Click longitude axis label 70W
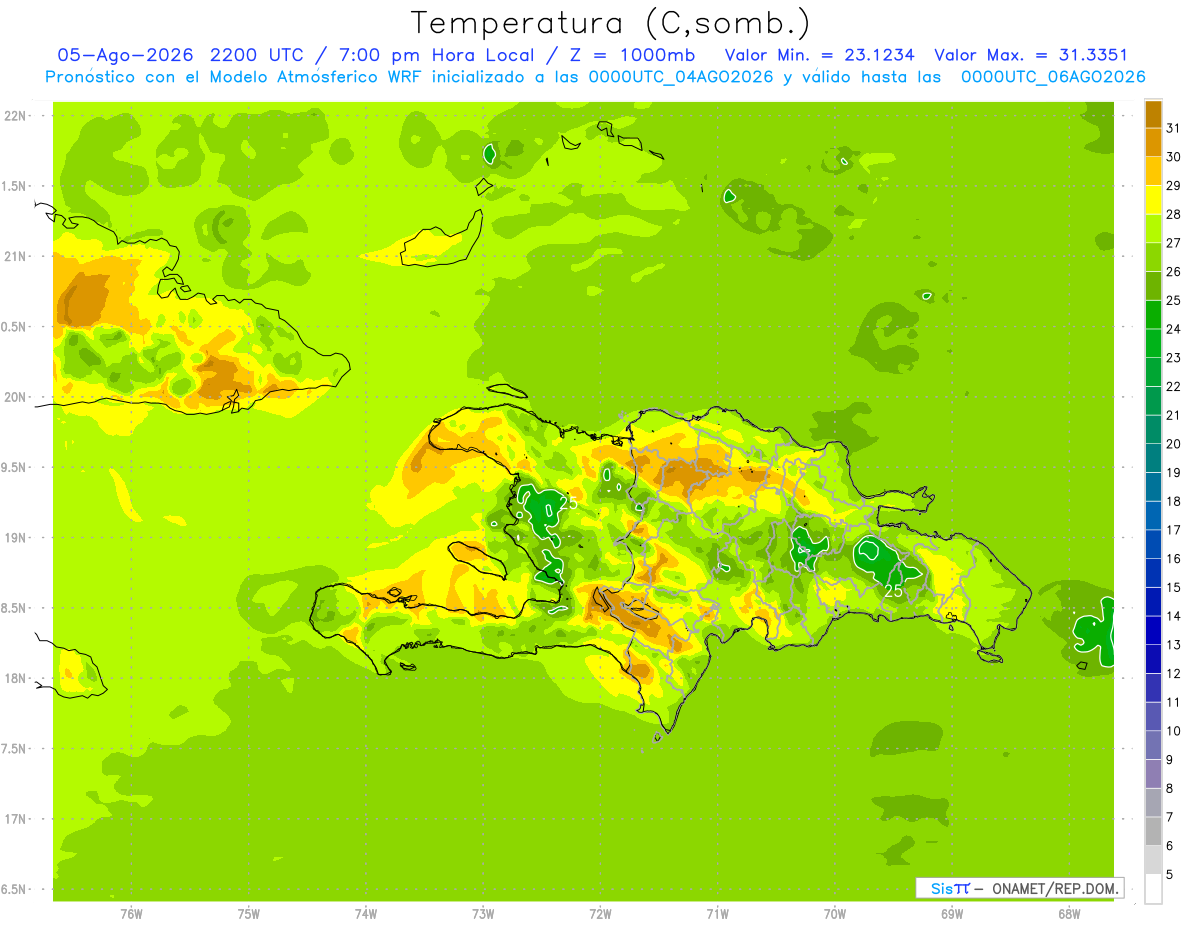The height and width of the screenshot is (927, 1200). [x=835, y=914]
